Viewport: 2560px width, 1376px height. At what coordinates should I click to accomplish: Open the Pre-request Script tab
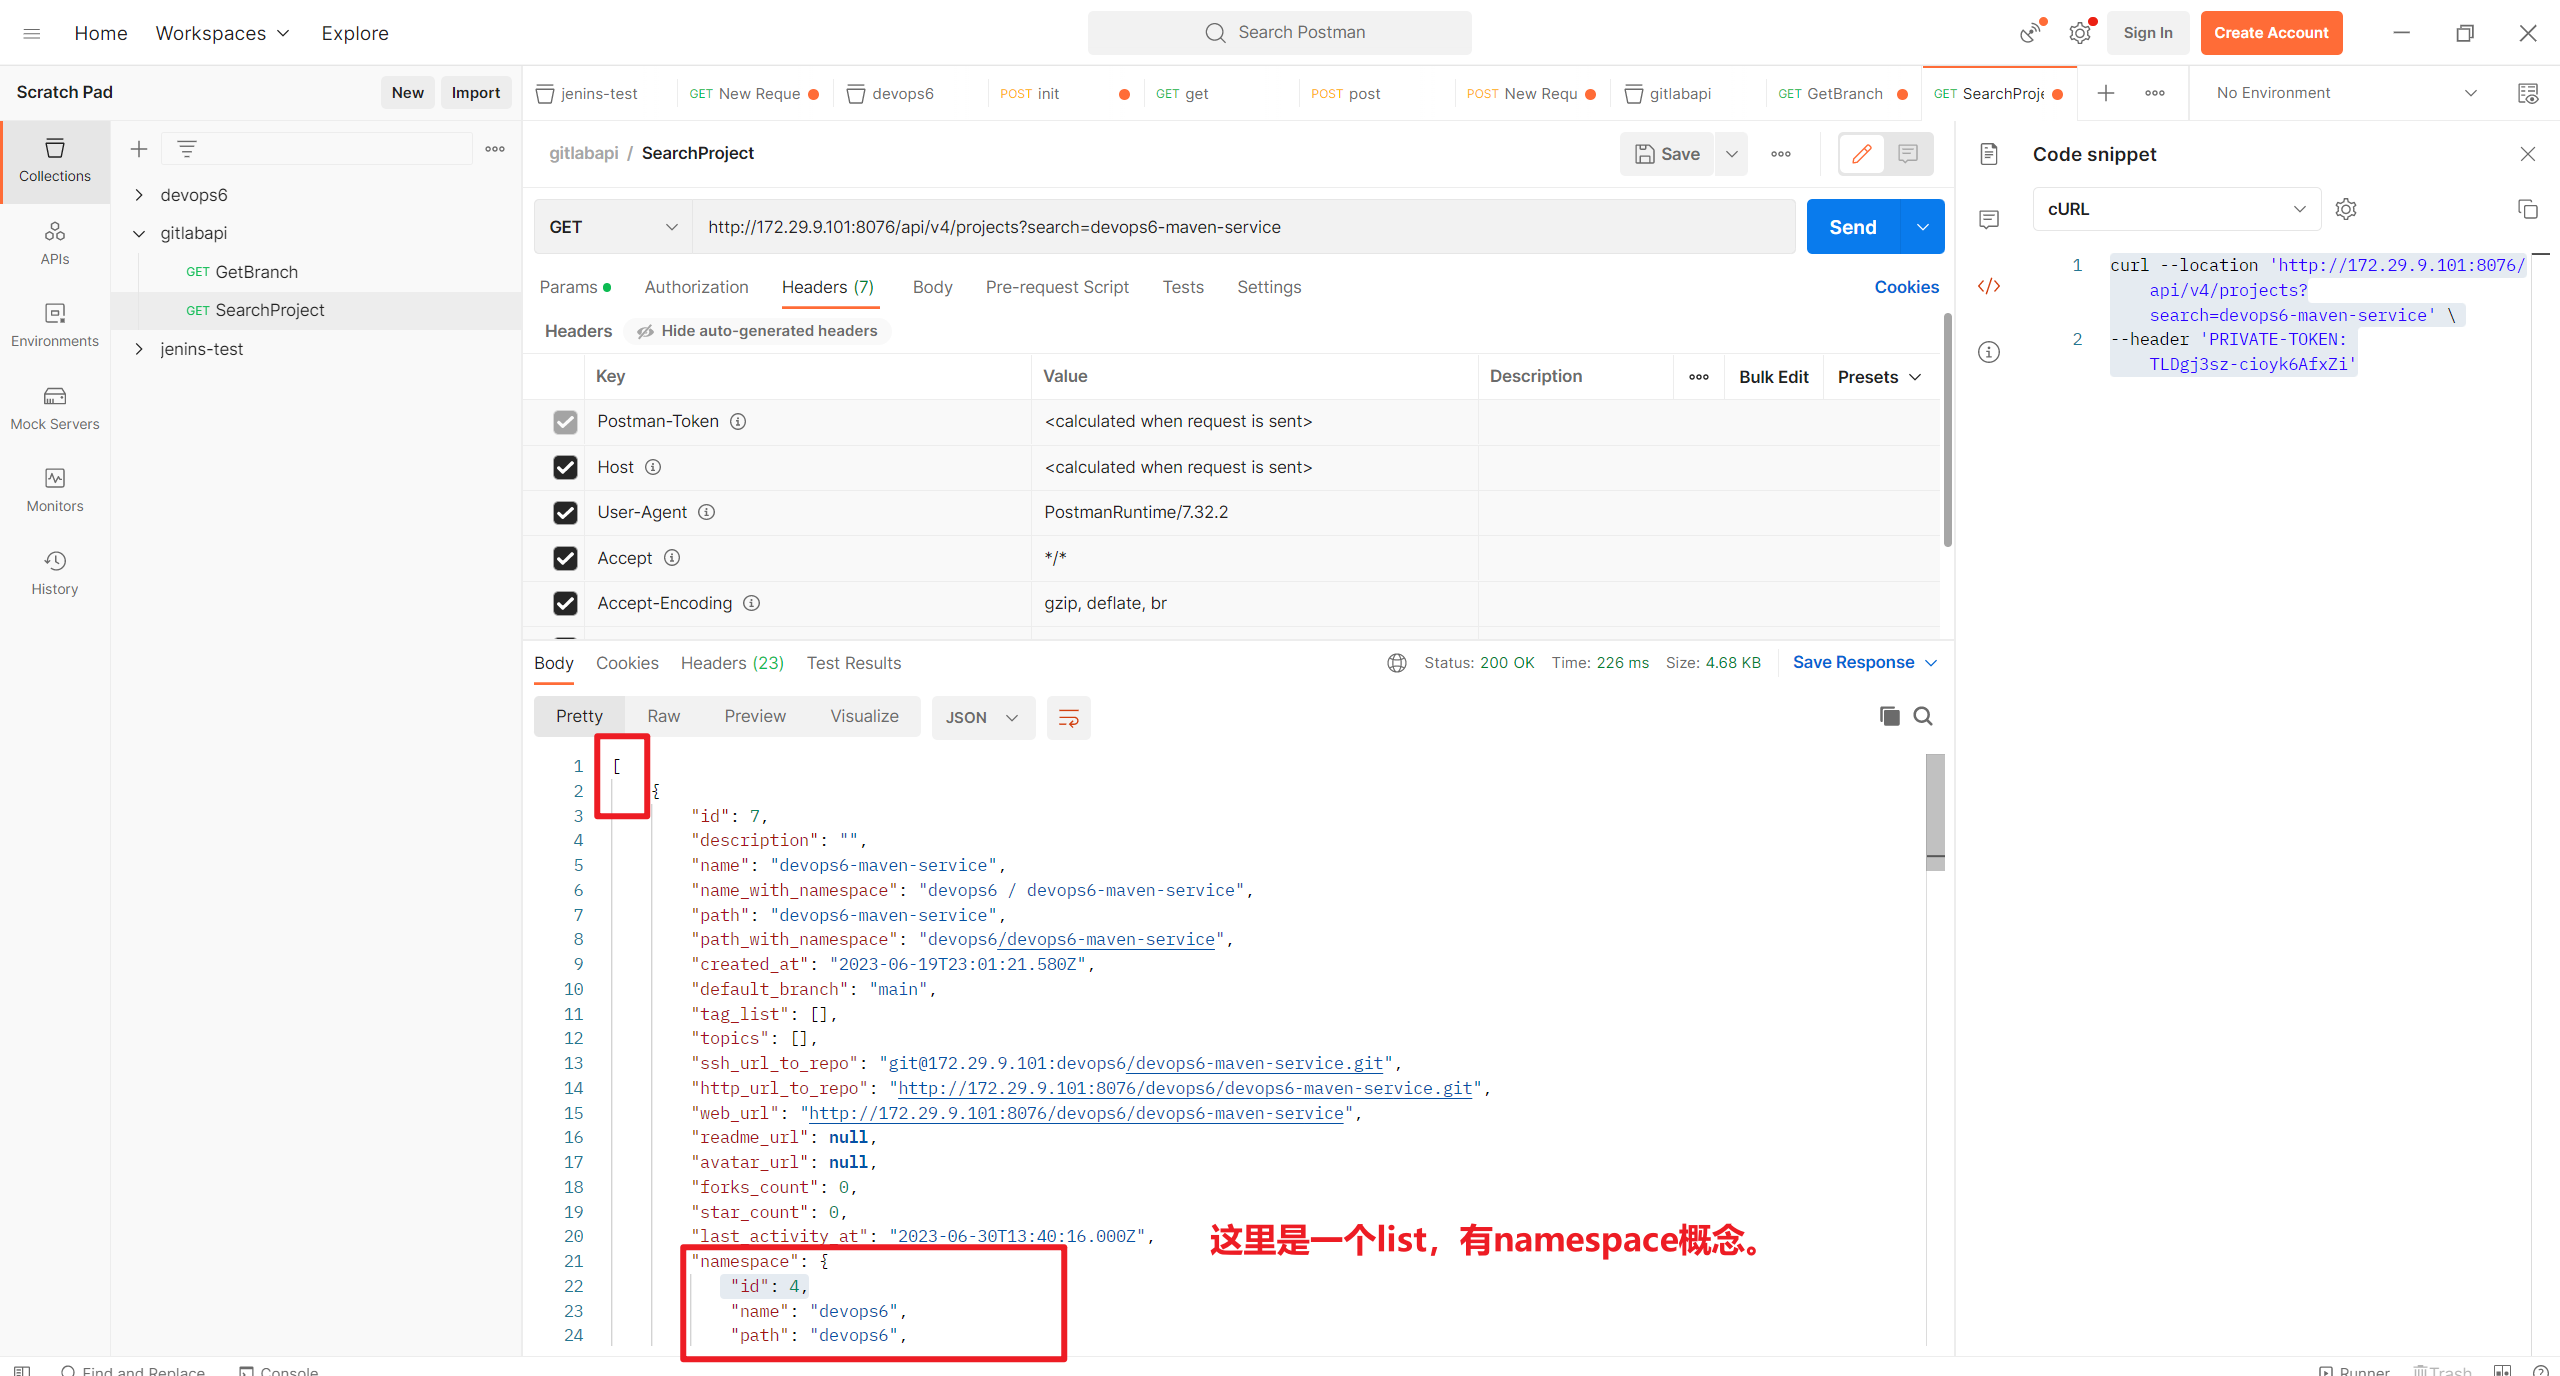coord(1057,287)
